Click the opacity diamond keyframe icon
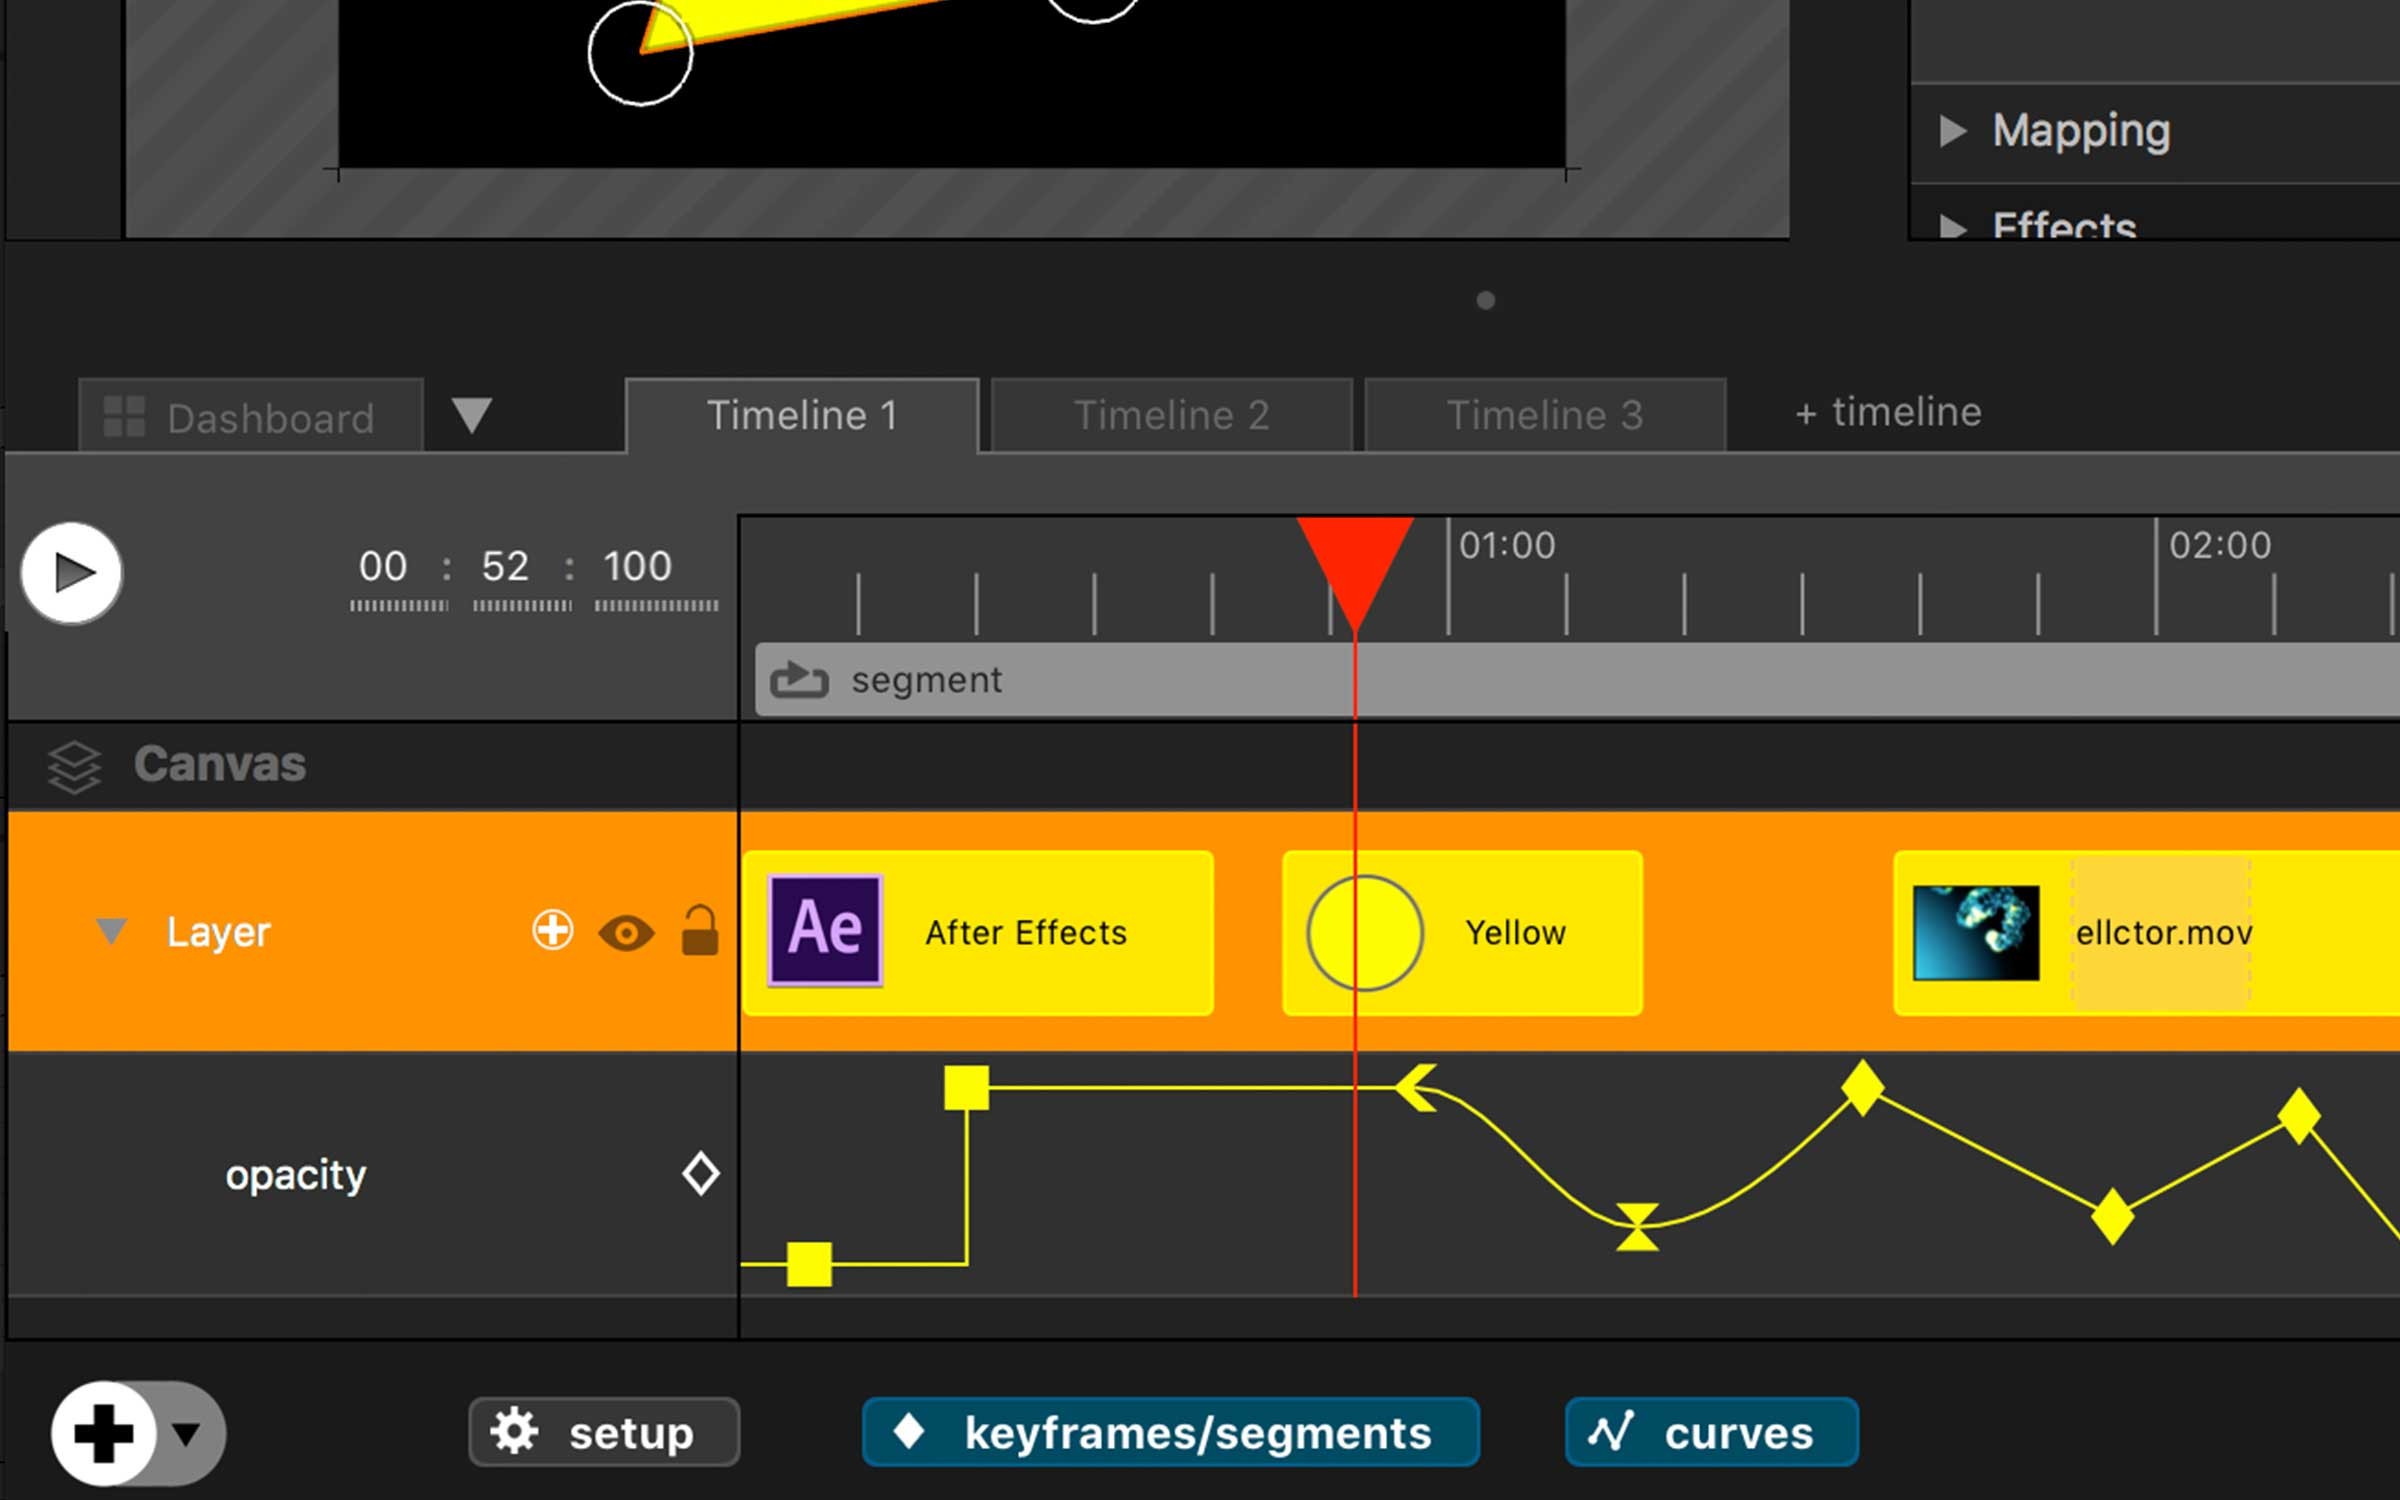Screen dimensions: 2400x1500 point(698,1173)
